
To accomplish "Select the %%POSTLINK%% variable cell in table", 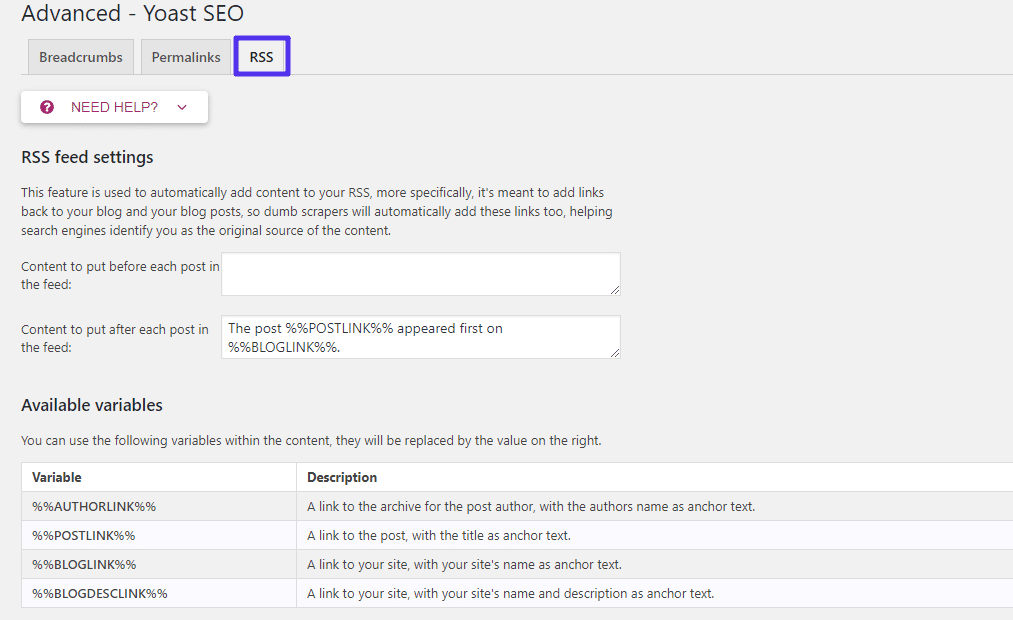I will tap(159, 535).
